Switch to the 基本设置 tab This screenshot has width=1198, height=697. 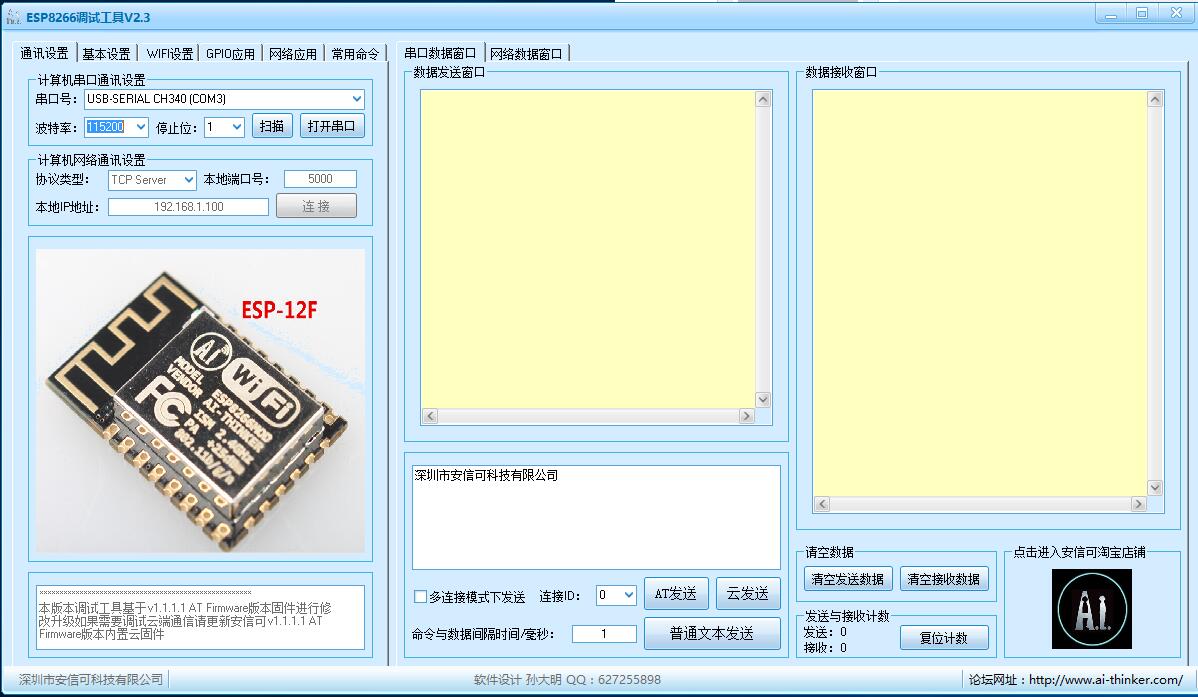click(x=106, y=53)
